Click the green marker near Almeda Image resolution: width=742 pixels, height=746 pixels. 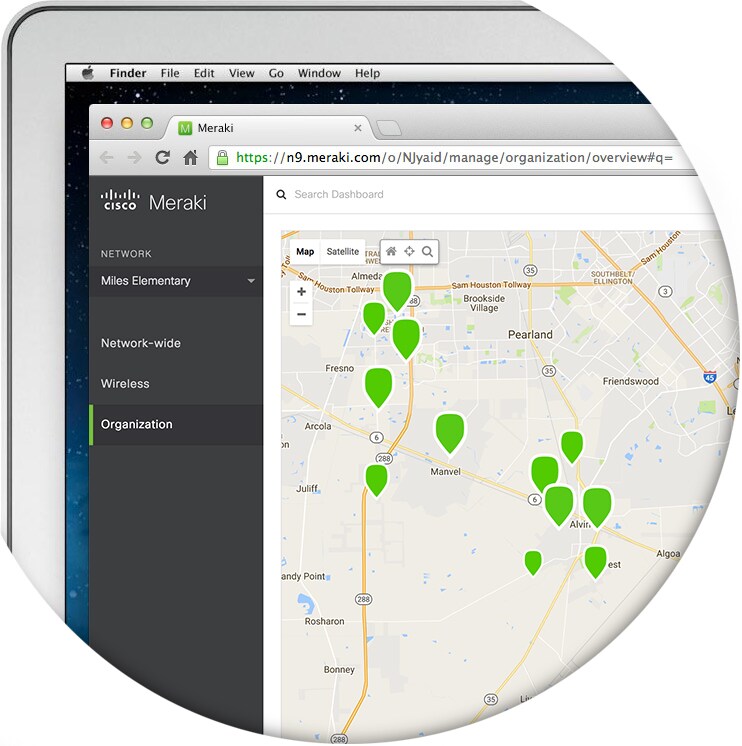point(397,290)
